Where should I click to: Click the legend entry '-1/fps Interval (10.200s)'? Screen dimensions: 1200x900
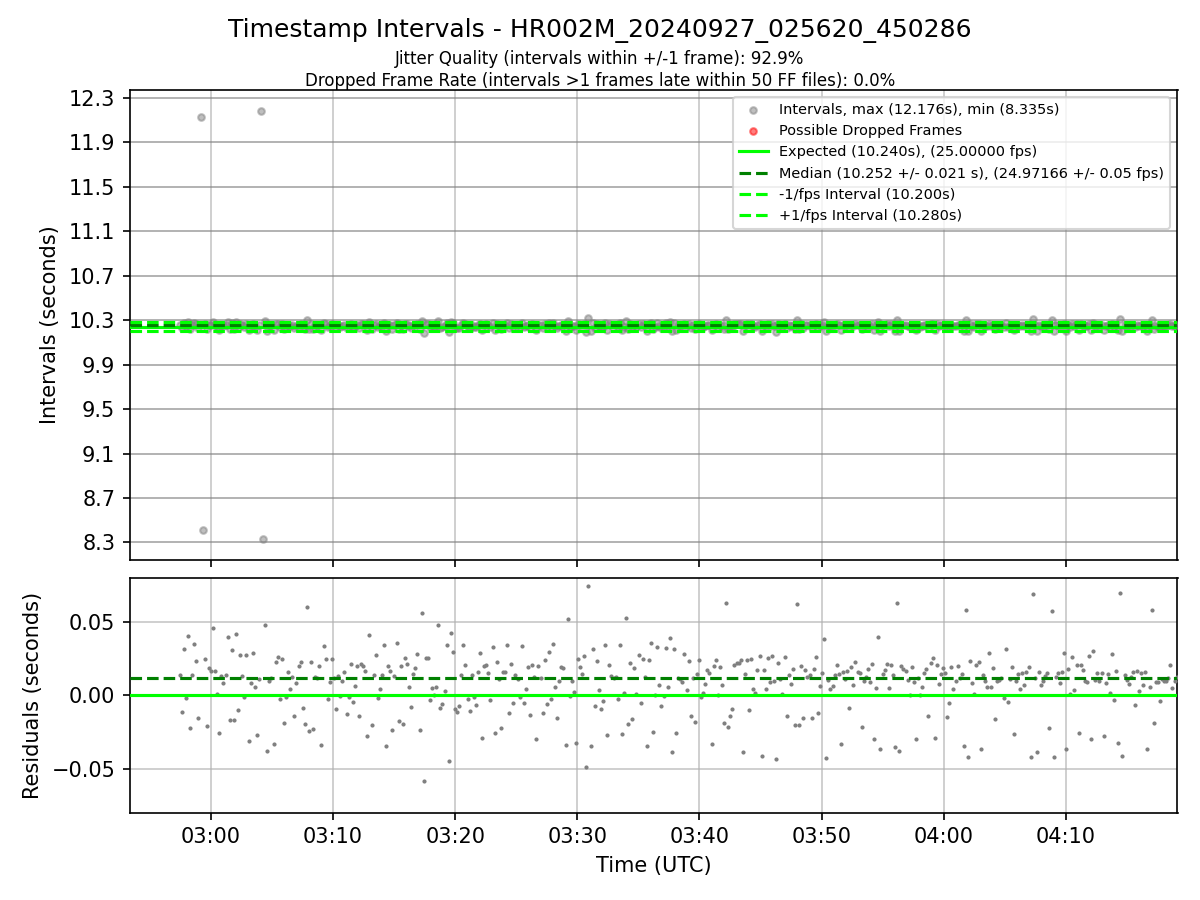[x=867, y=194]
